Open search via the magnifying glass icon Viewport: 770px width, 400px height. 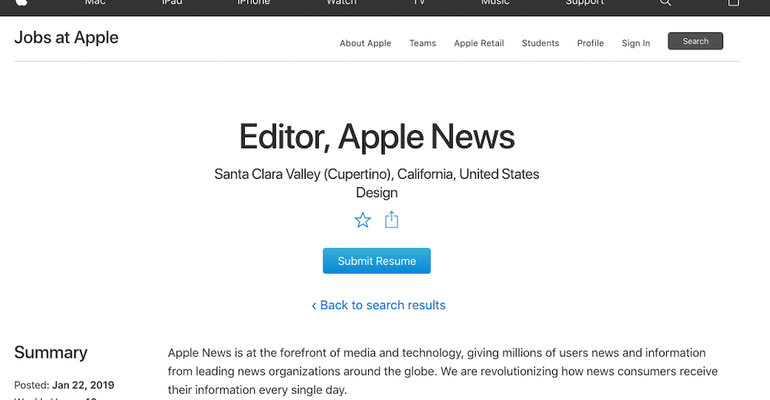(x=666, y=3)
